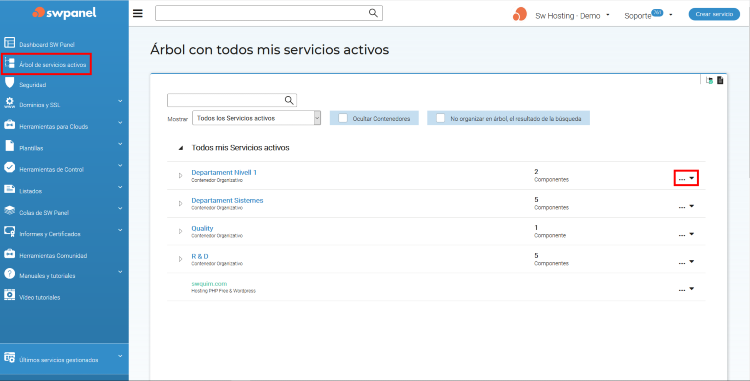
Task: Click the Crear servicio button
Action: pos(714,14)
